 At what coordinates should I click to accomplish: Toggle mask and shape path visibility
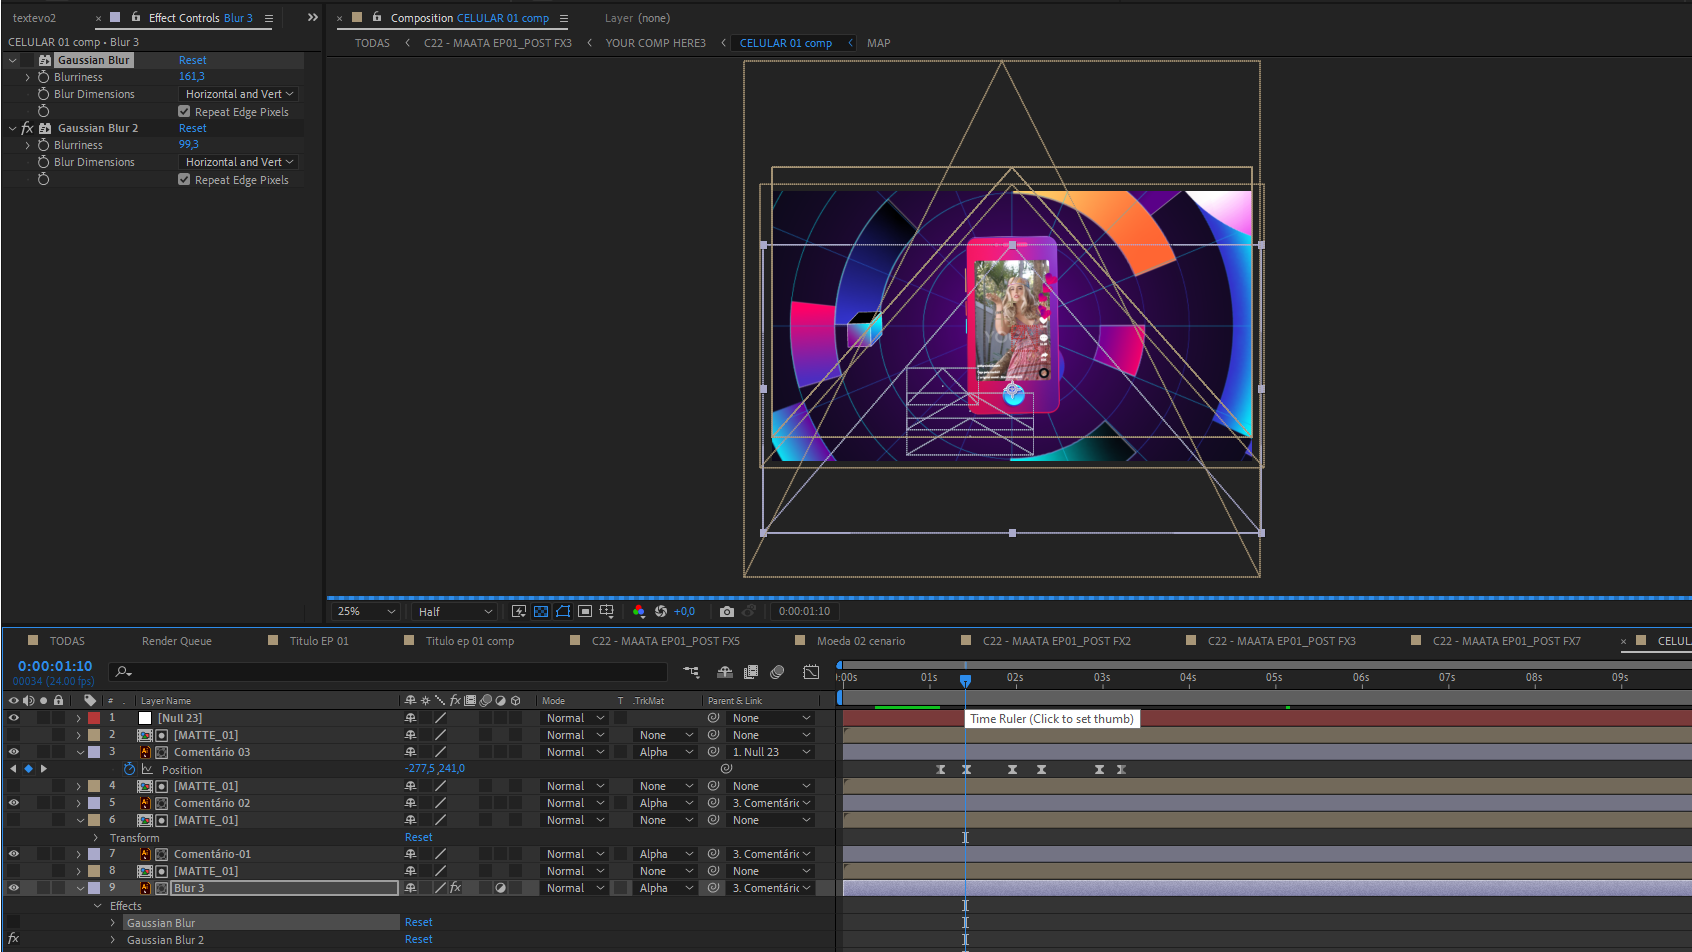click(563, 611)
